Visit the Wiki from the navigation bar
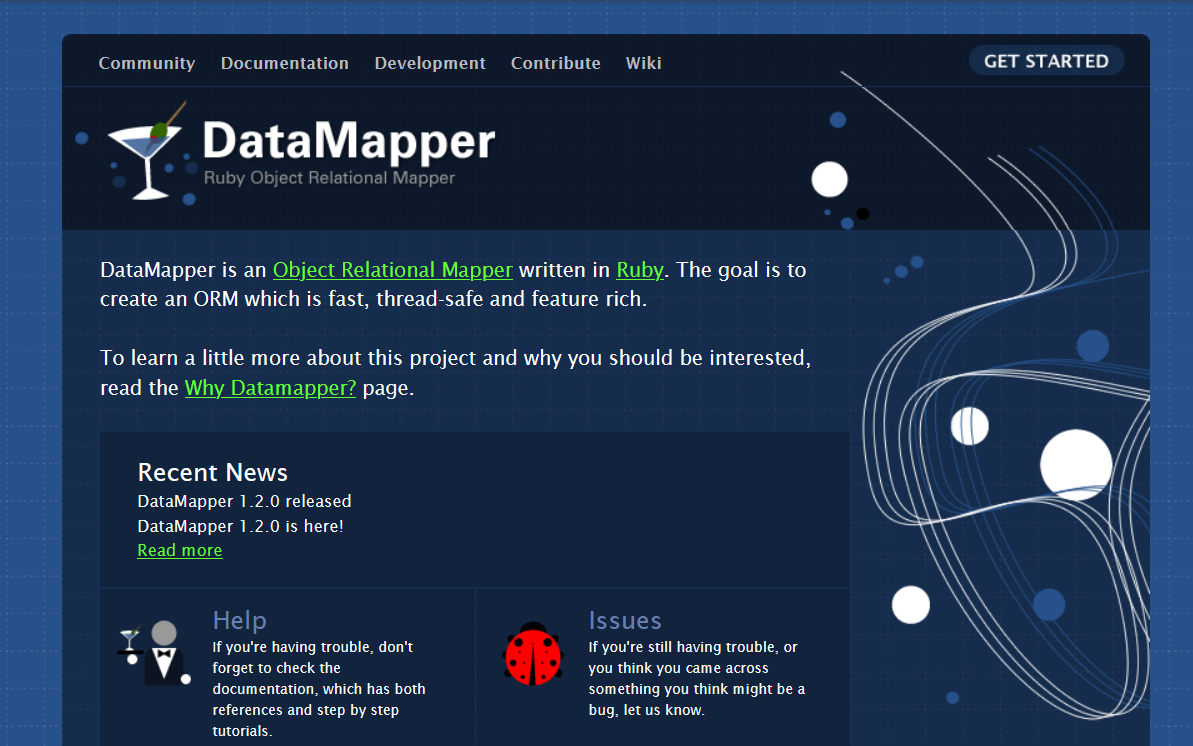This screenshot has height=746, width=1193. pyautogui.click(x=643, y=63)
